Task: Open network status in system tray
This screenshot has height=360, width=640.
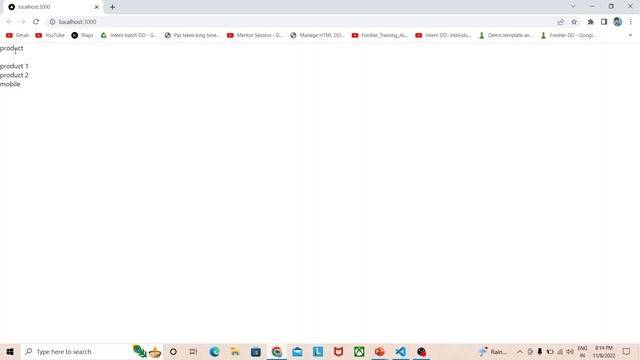Action: [560, 352]
